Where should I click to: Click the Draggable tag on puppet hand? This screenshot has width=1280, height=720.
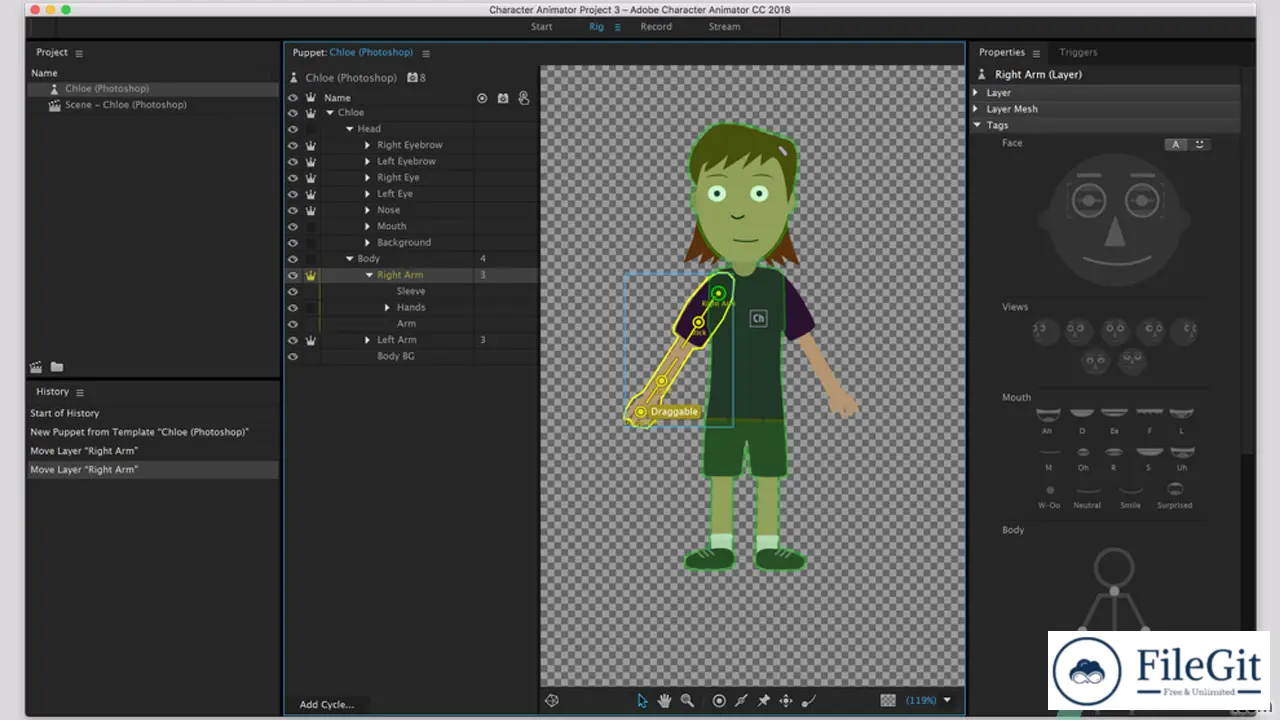tap(674, 412)
